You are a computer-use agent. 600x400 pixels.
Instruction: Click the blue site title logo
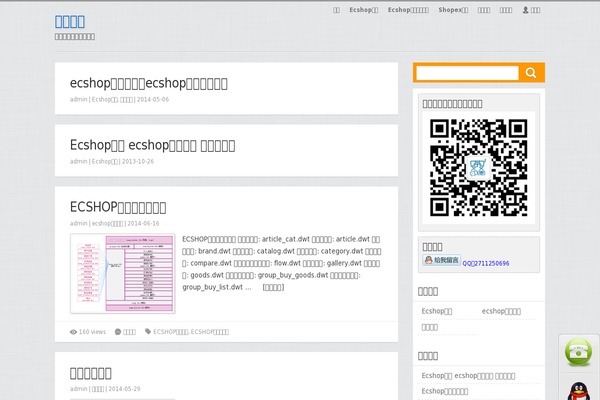coord(70,21)
